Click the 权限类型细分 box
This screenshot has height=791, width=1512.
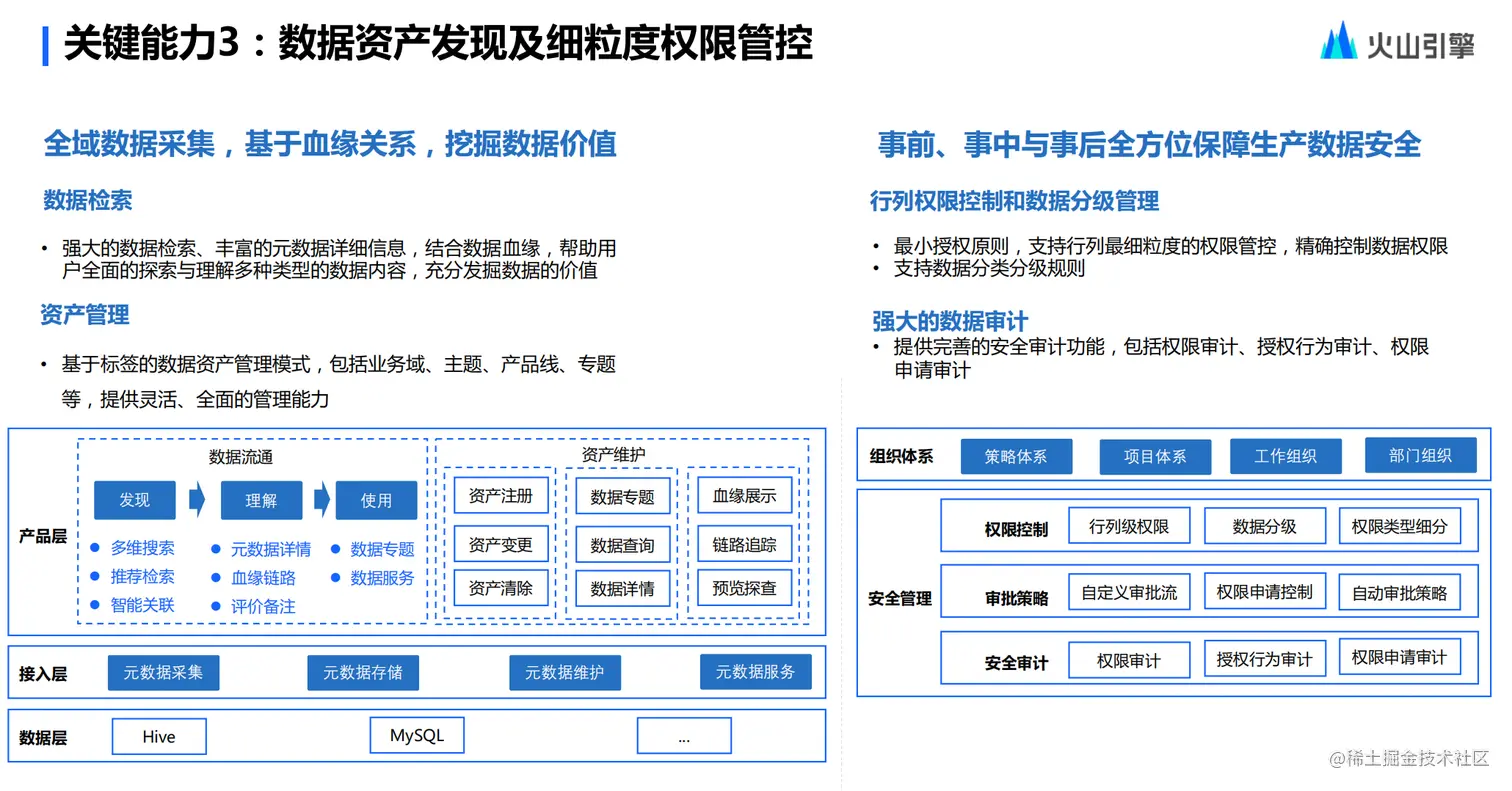click(x=1399, y=526)
